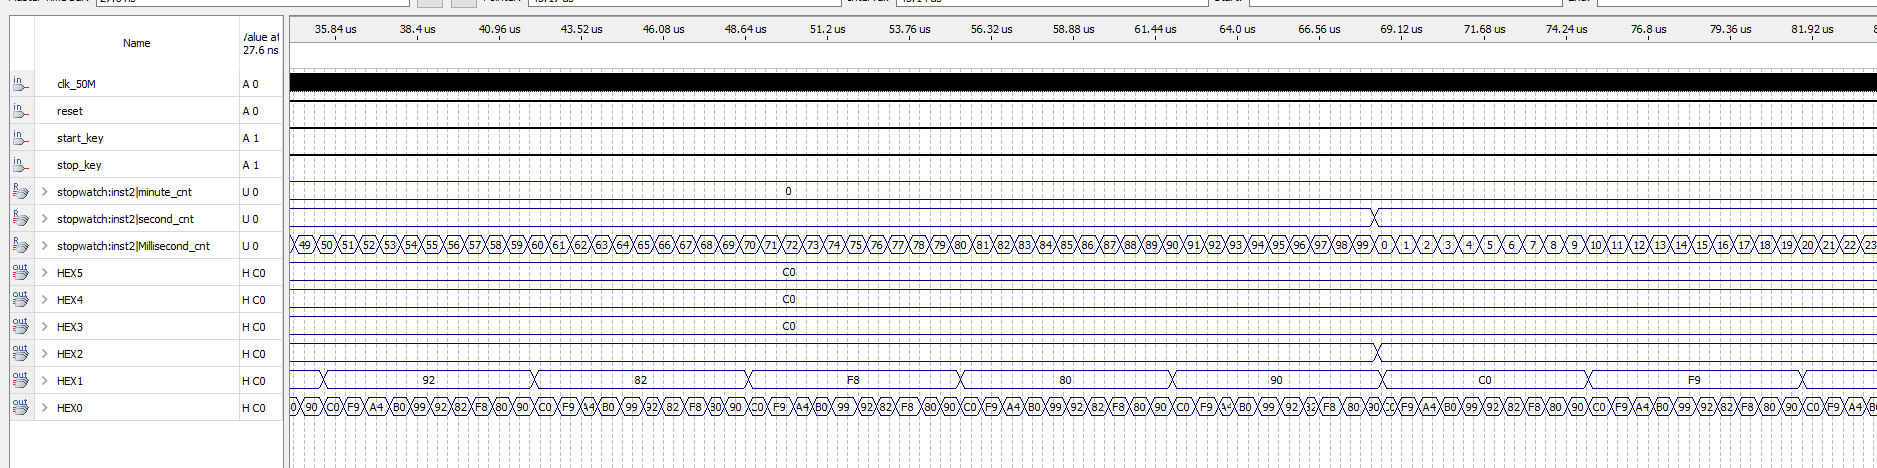Click the input pin icon for reset
The height and width of the screenshot is (468, 1877).
pyautogui.click(x=20, y=110)
